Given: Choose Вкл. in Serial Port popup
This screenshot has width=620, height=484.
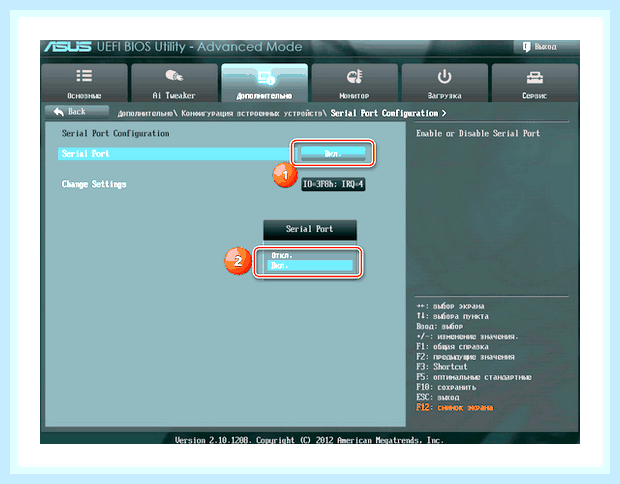Looking at the screenshot, I should tap(310, 266).
